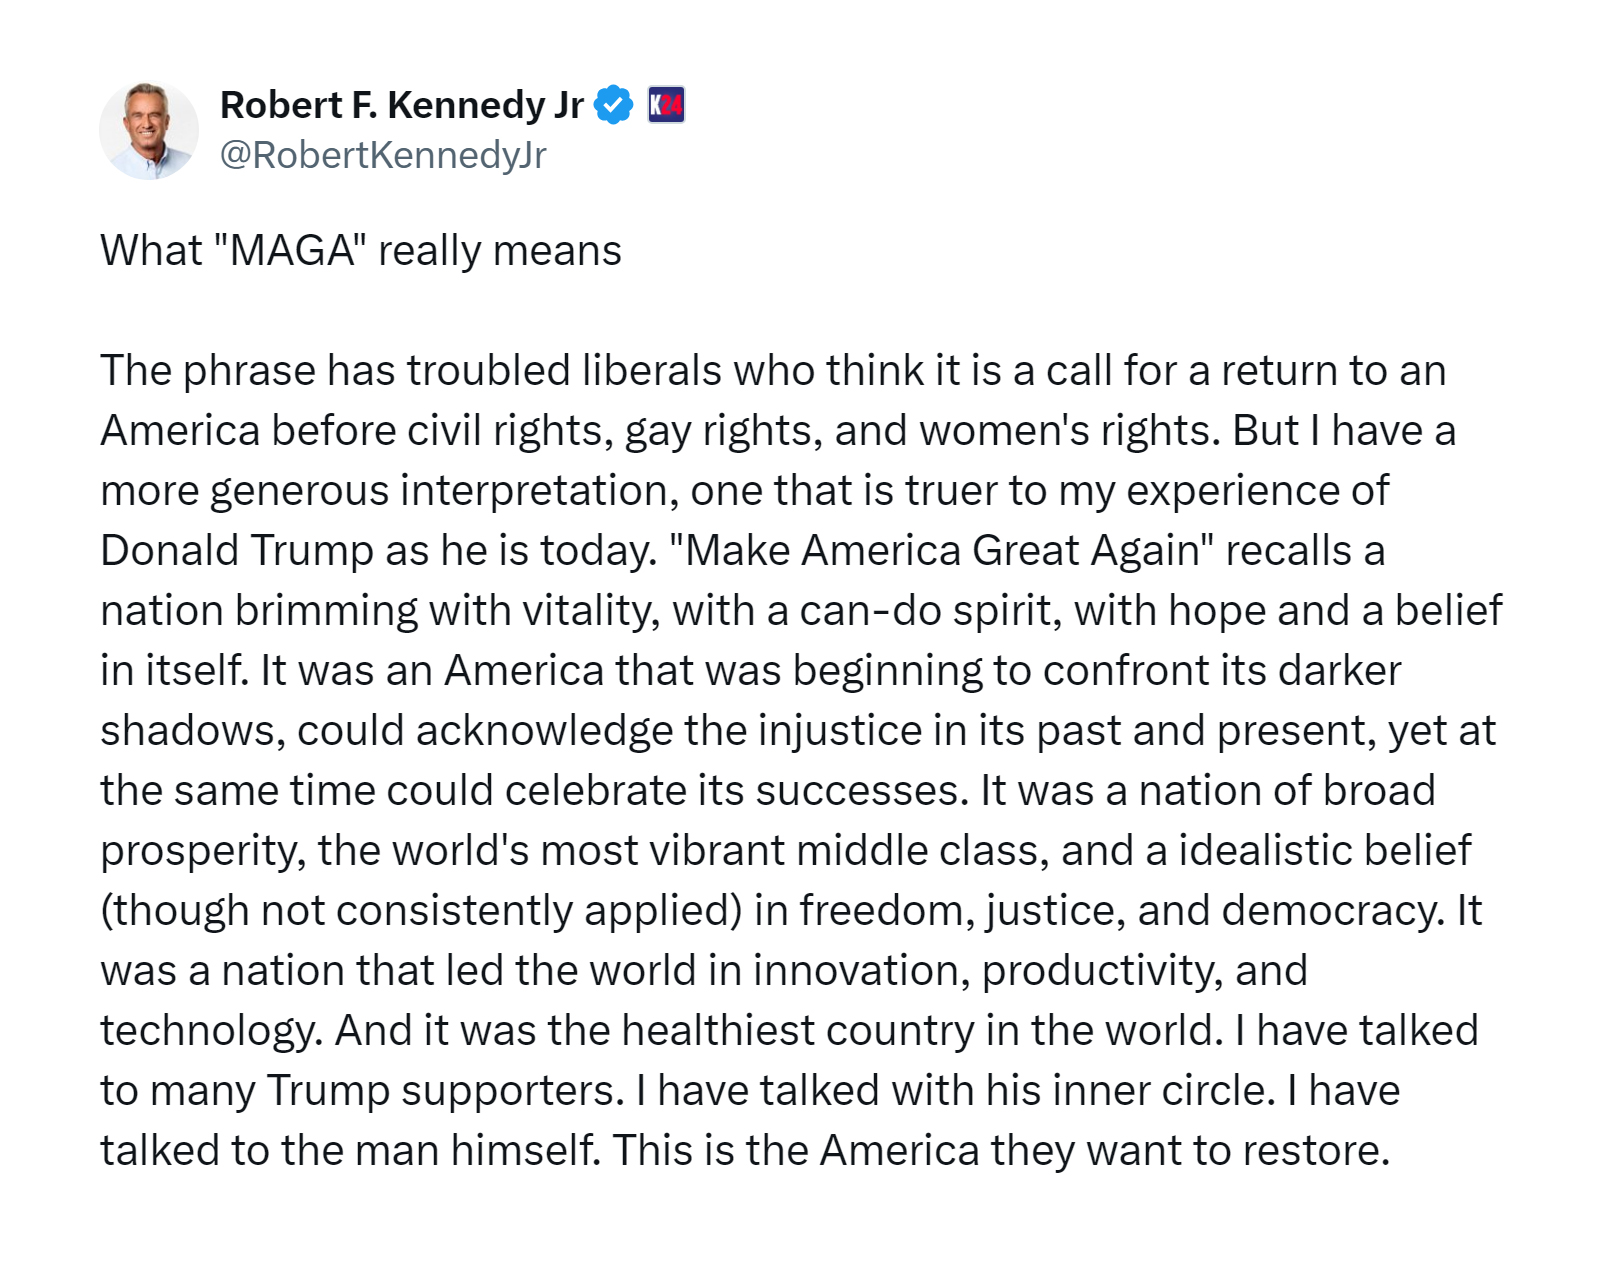Click the quoted phrase "Make America Great Again"
1597x1270 pixels.
[941, 551]
